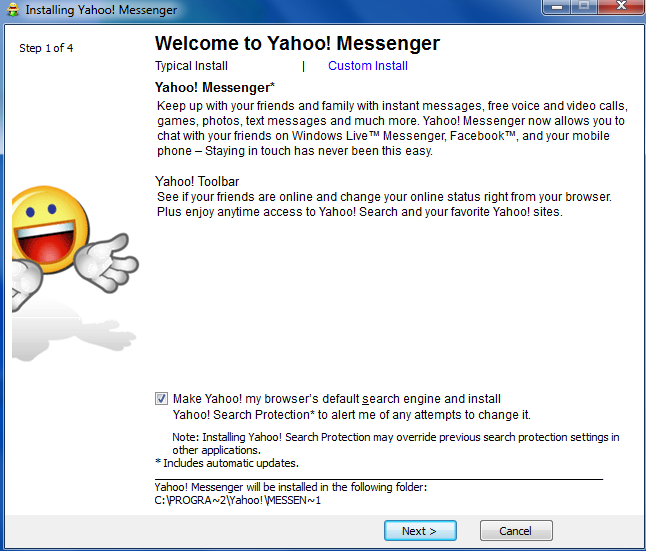The image size is (646, 551).
Task: Click the 'Welcome to Yahoo! Messenger' heading
Action: [x=297, y=43]
